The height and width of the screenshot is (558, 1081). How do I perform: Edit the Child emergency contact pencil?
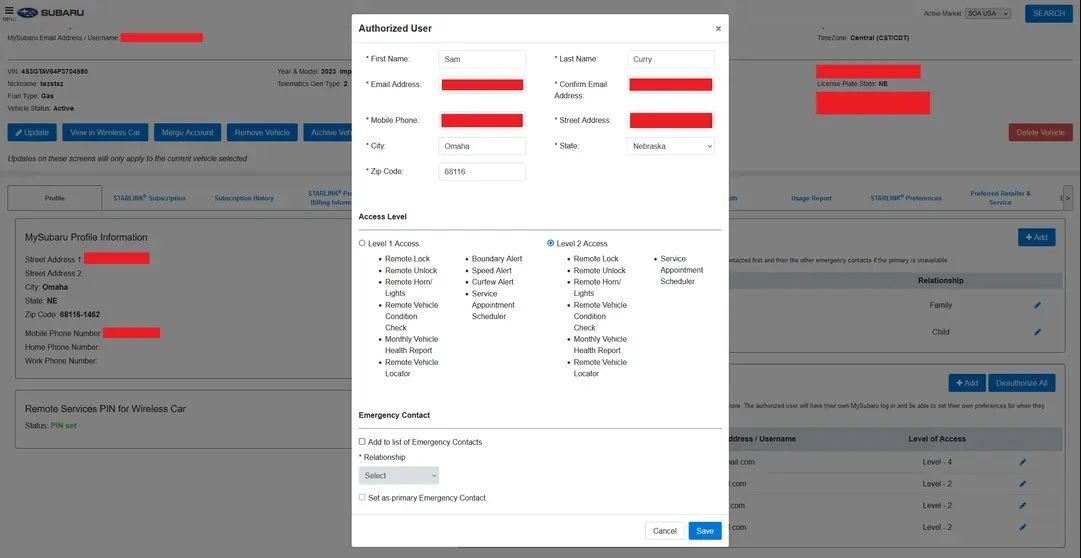1038,332
